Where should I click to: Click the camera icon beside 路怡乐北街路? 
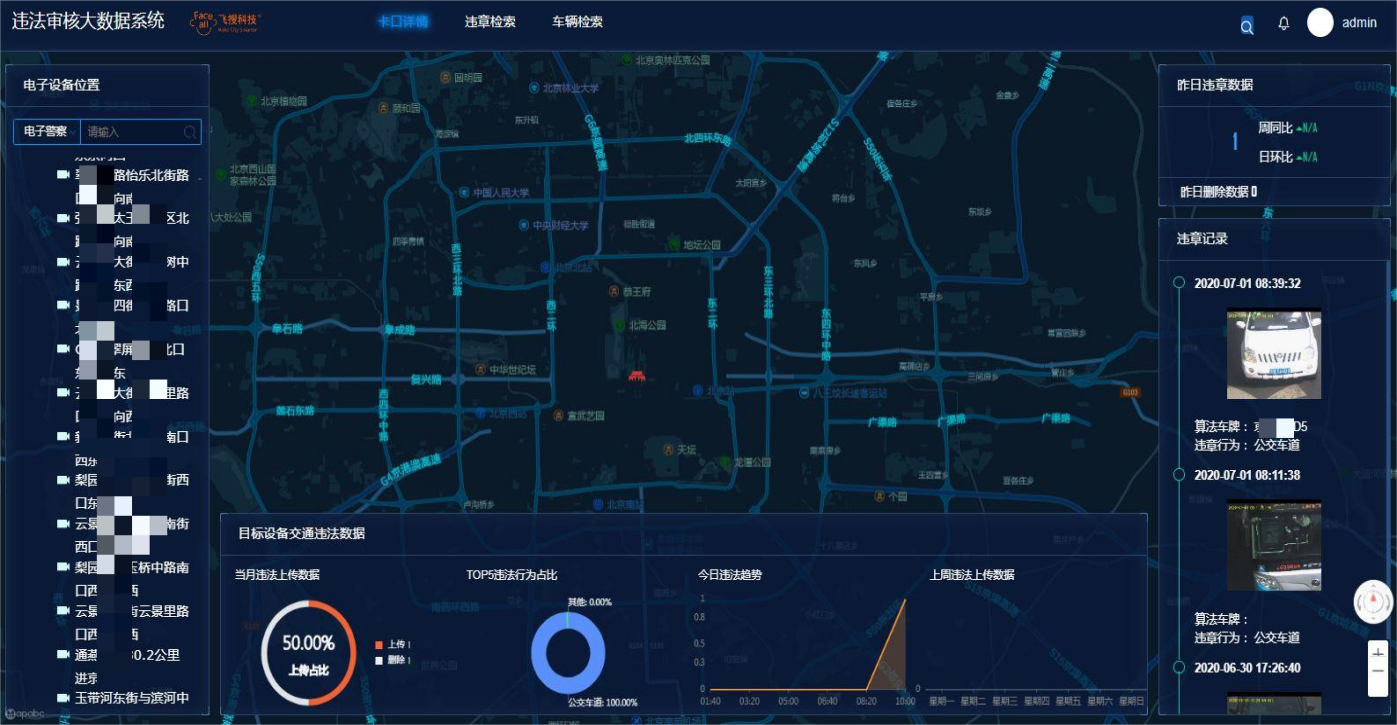[x=63, y=175]
